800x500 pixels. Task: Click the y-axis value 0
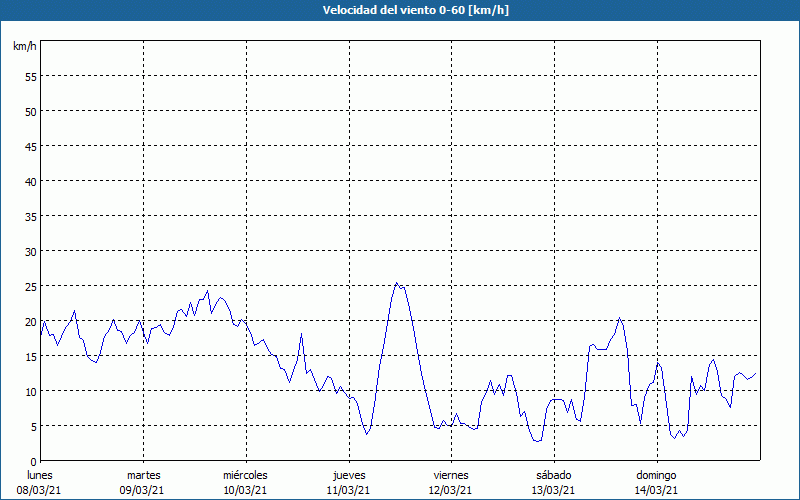point(34,461)
